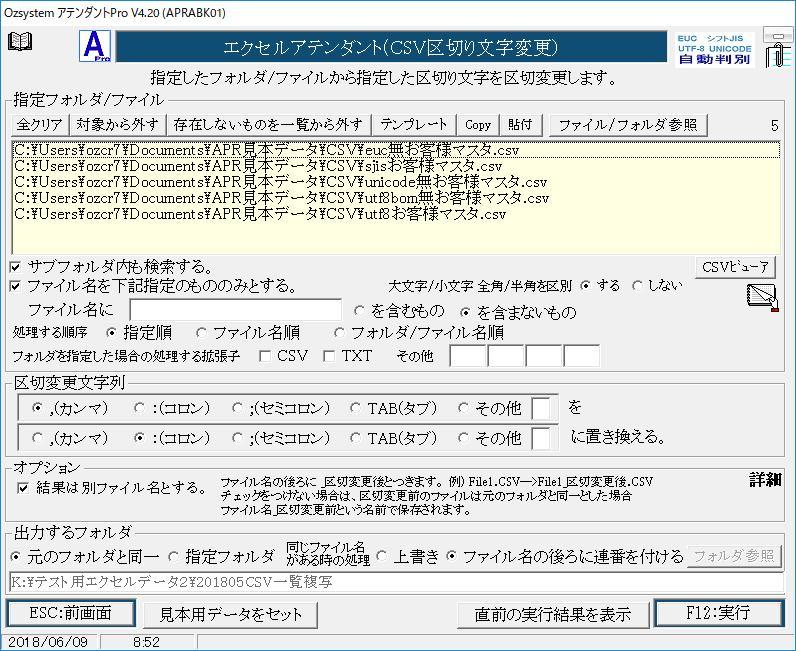Image resolution: width=796 pixels, height=651 pixels.
Task: Click the lower その他 delimiter input box
Action: click(541, 438)
